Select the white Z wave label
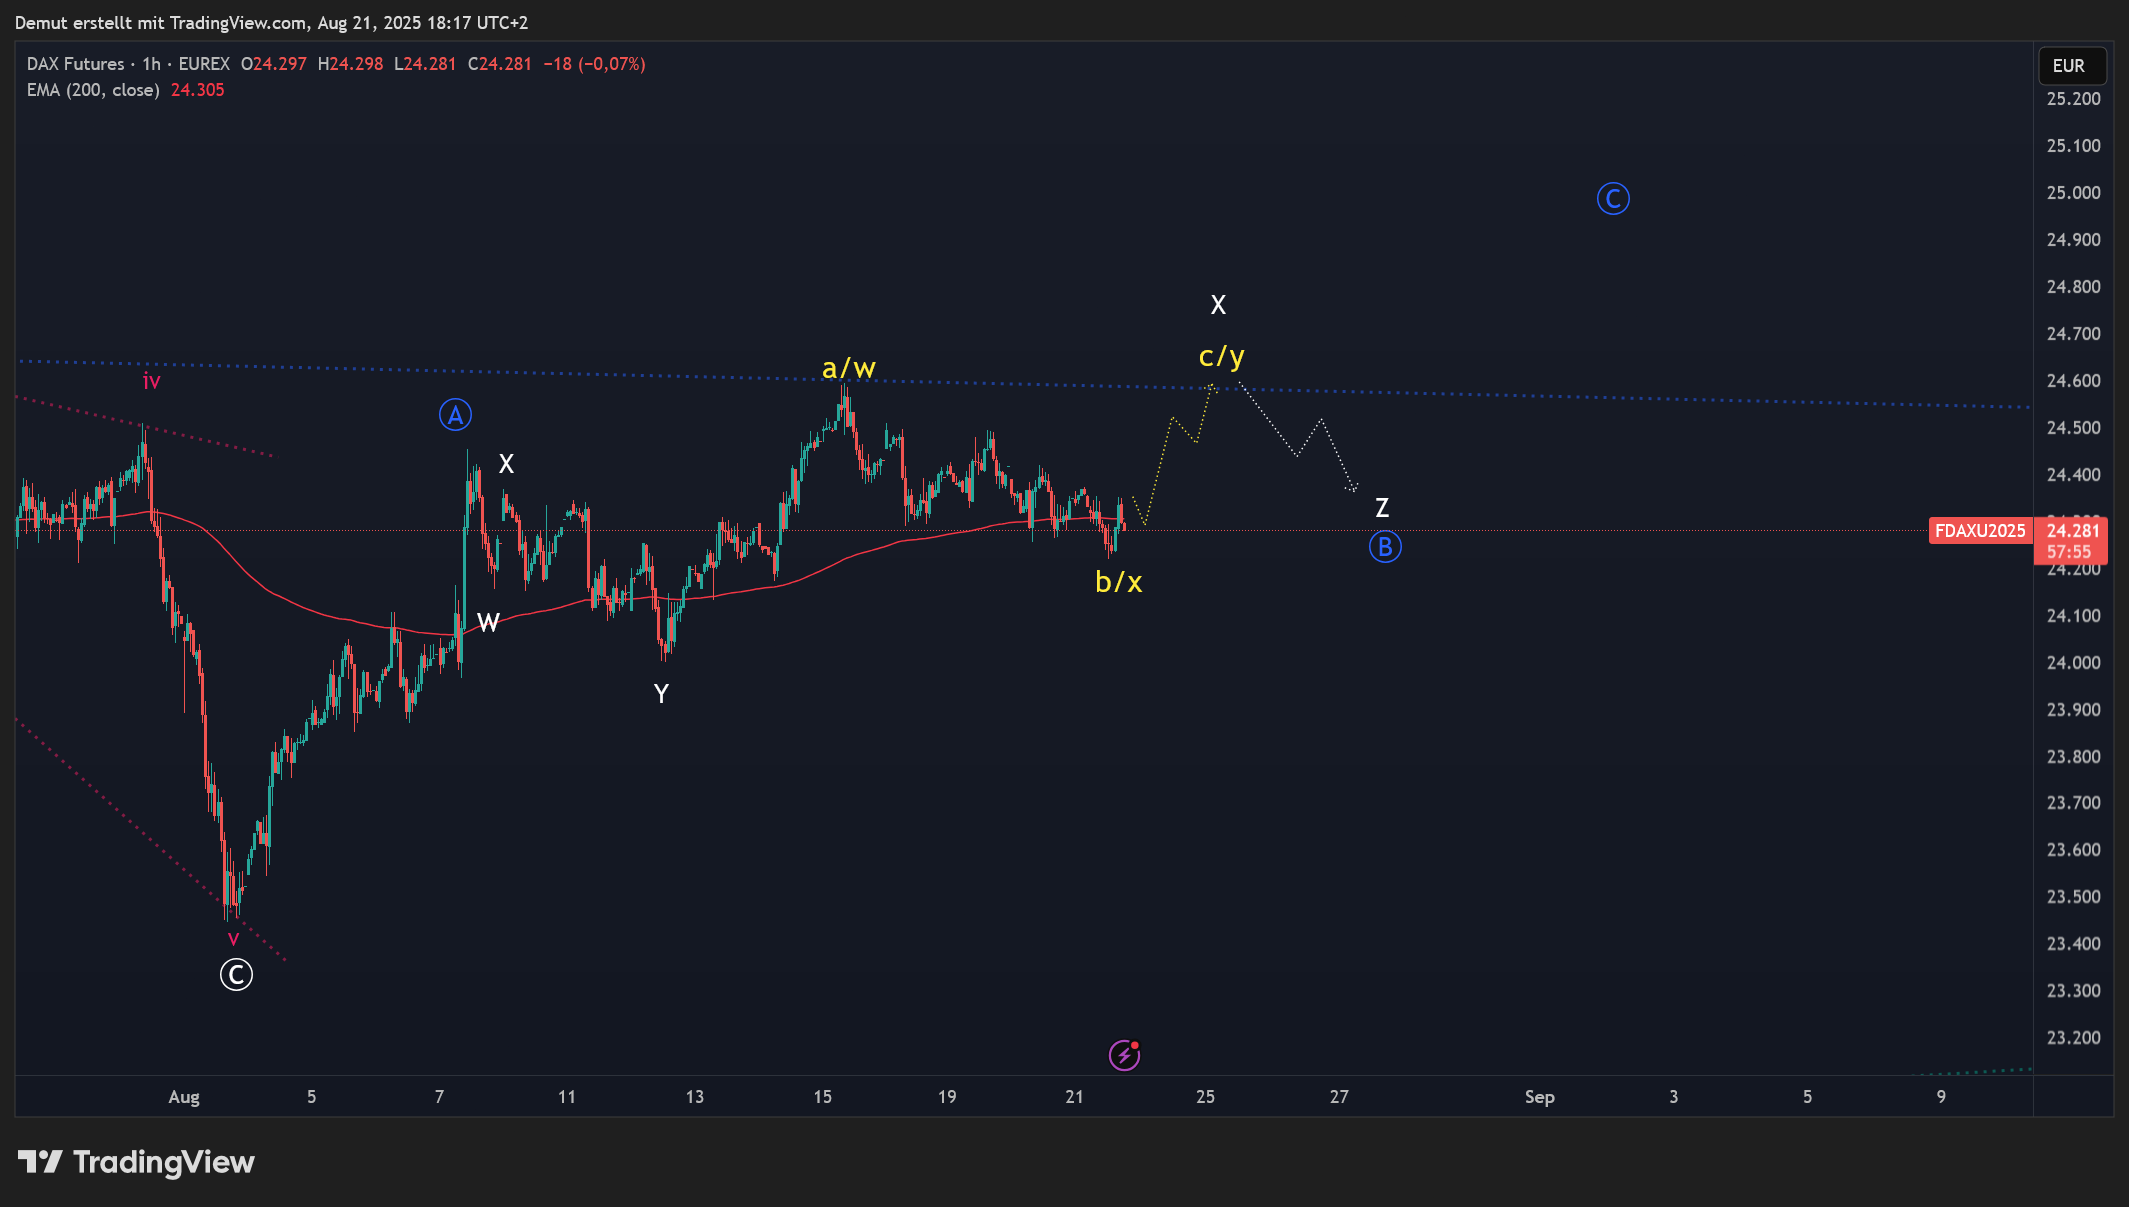Viewport: 2129px width, 1207px height. pyautogui.click(x=1381, y=508)
